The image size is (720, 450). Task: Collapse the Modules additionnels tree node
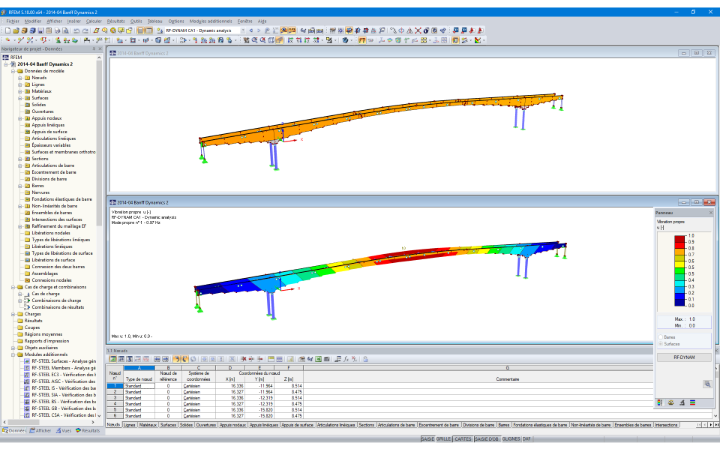13,354
